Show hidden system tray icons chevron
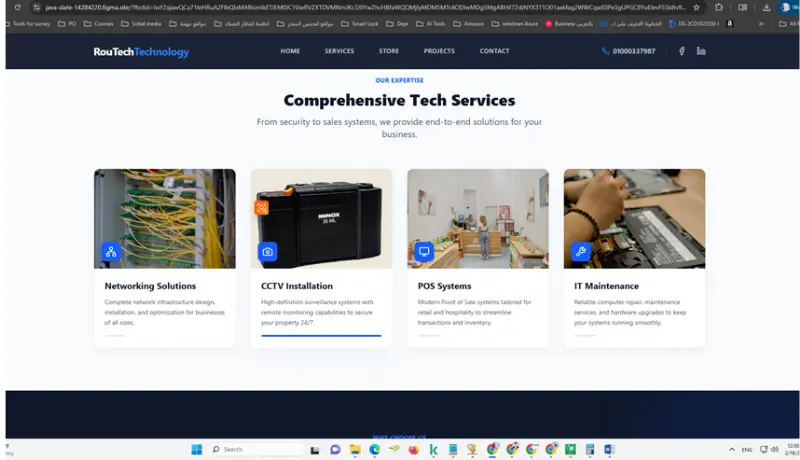This screenshot has width=800, height=460. point(732,449)
